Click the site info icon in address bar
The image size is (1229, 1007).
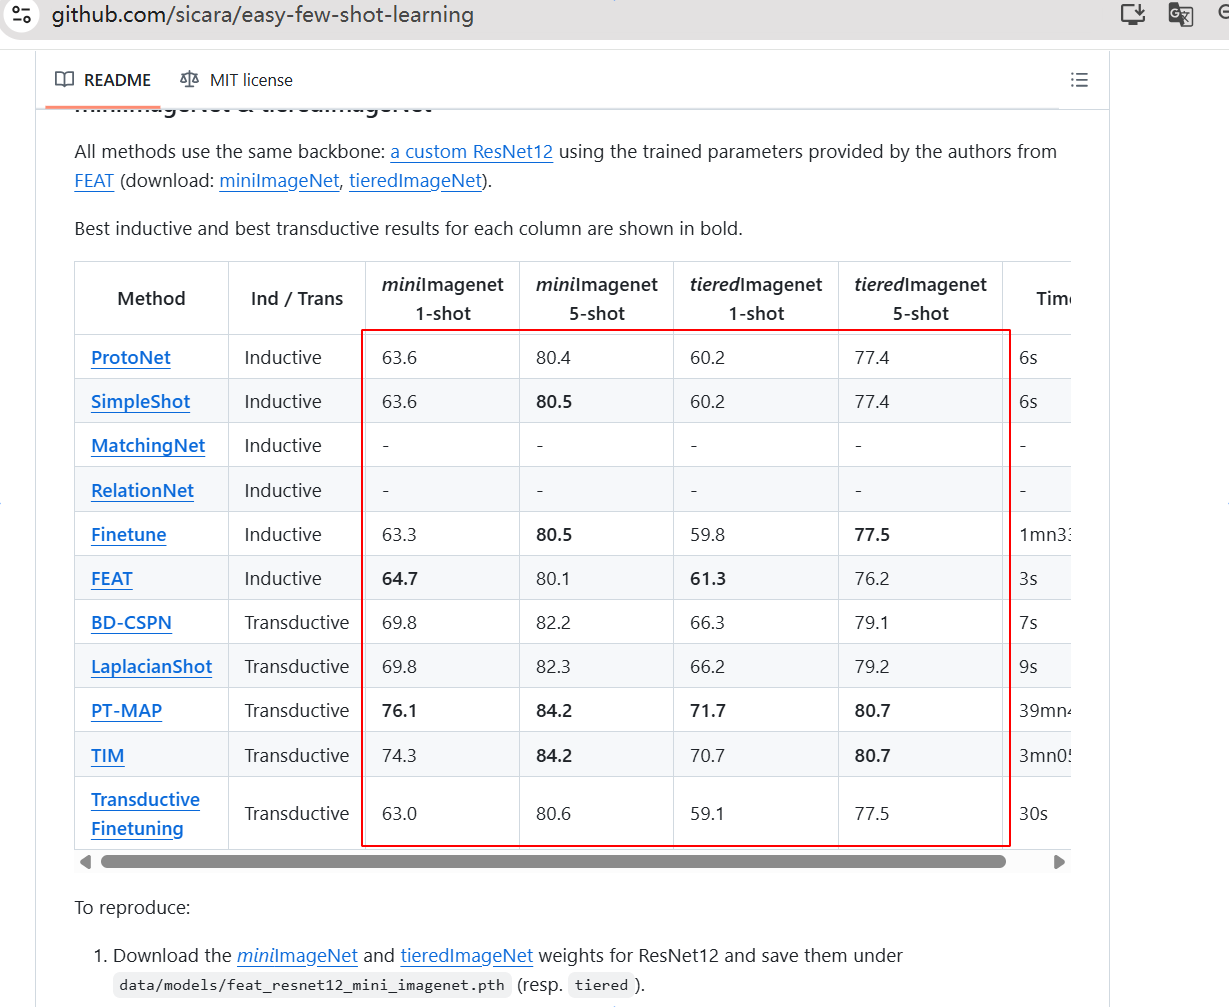[x=22, y=14]
